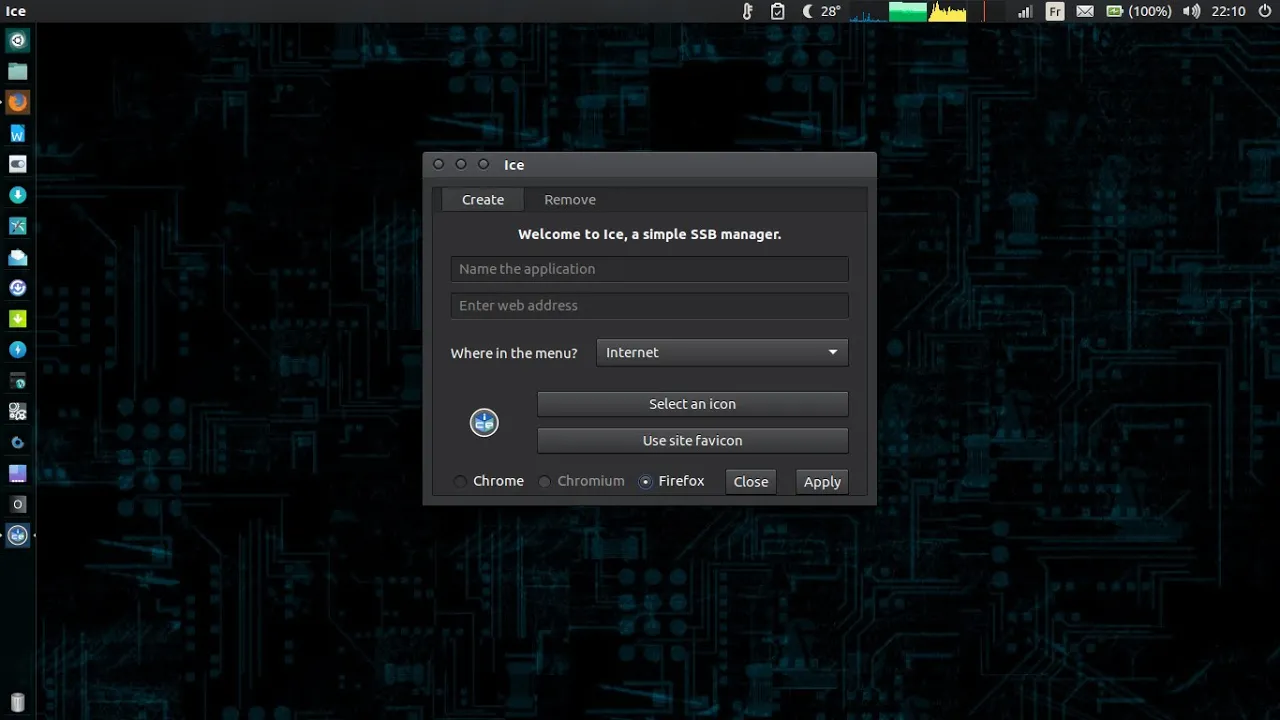Switch to the Create tab
The image size is (1280, 720).
pyautogui.click(x=483, y=200)
